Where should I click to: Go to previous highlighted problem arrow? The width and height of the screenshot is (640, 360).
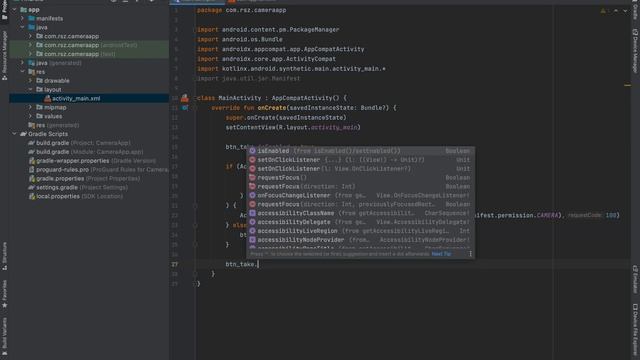[616, 11]
